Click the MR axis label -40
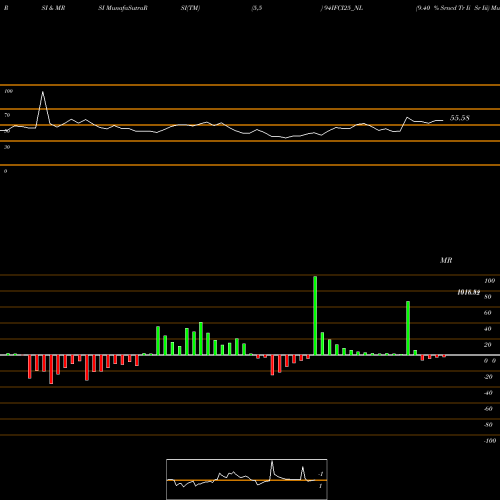The image size is (500, 500). 488,393
